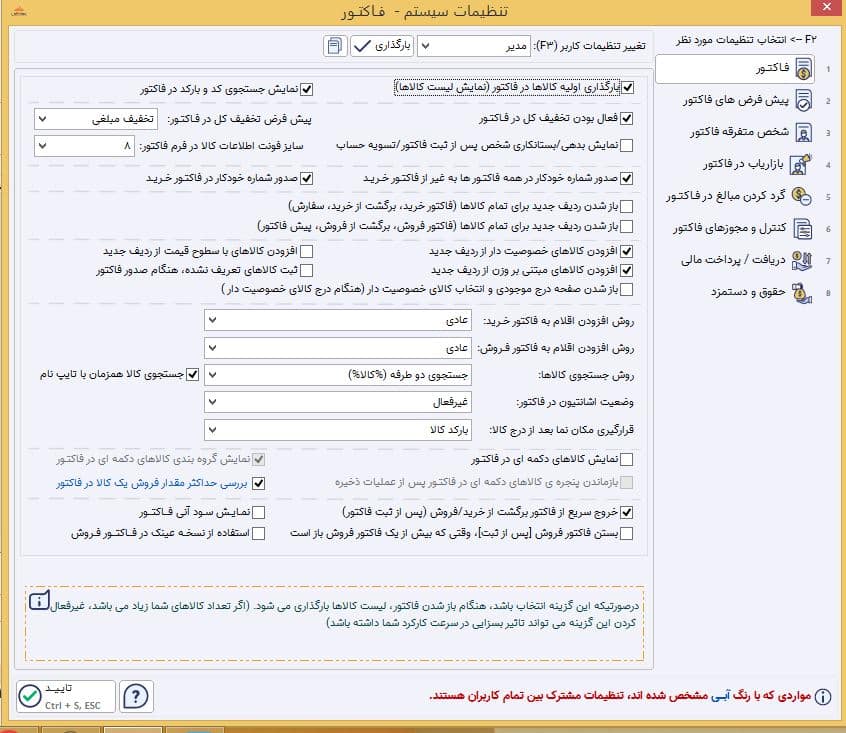Select the receipt / payment (دریافت / پرداخت) icon
846x733 pixels.
tap(802, 261)
